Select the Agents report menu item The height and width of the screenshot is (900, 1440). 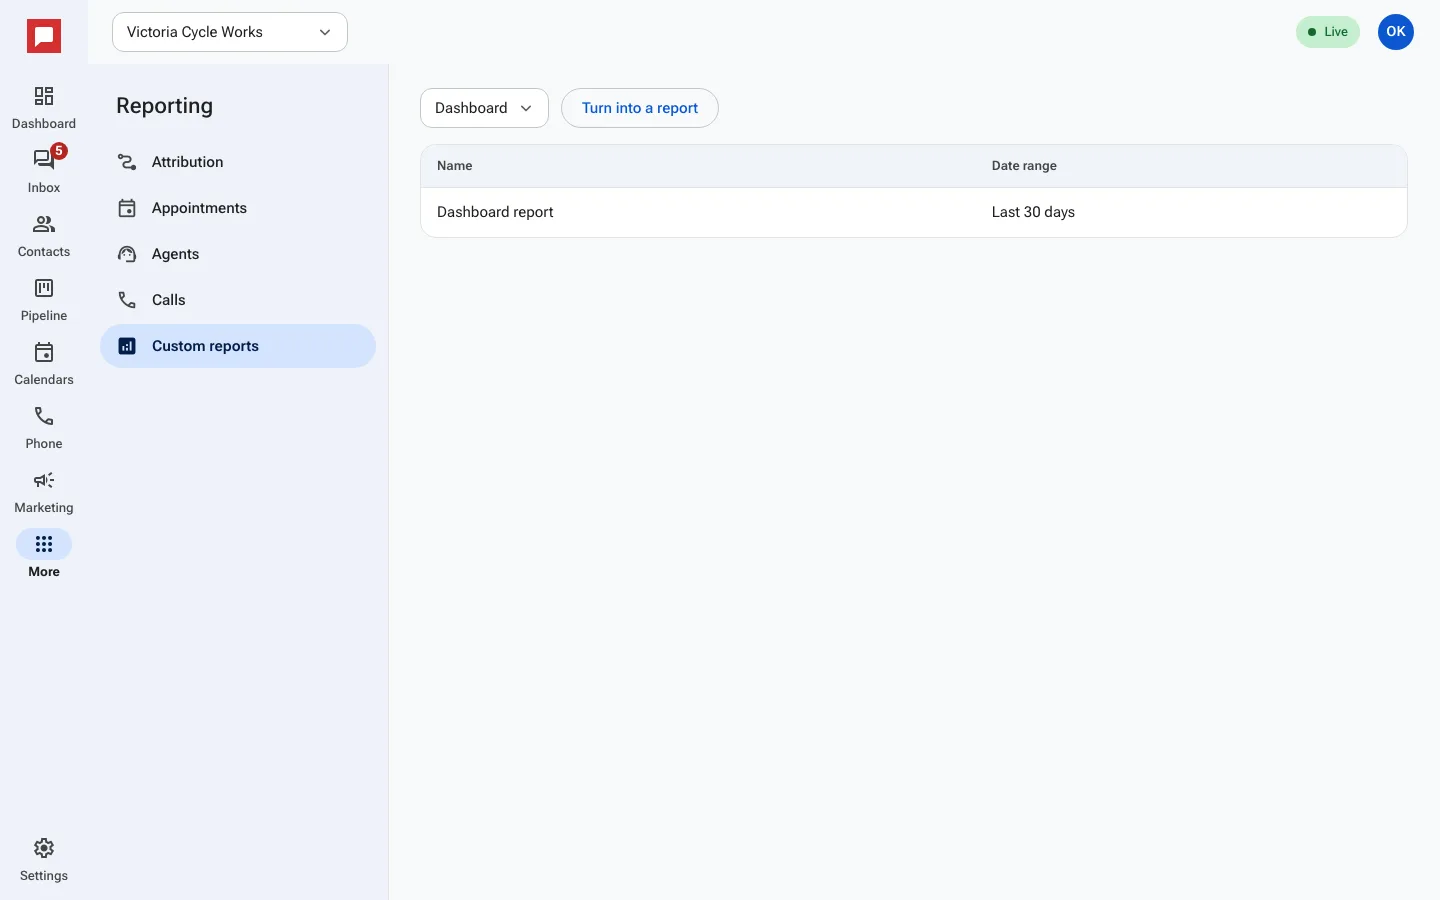click(x=238, y=254)
